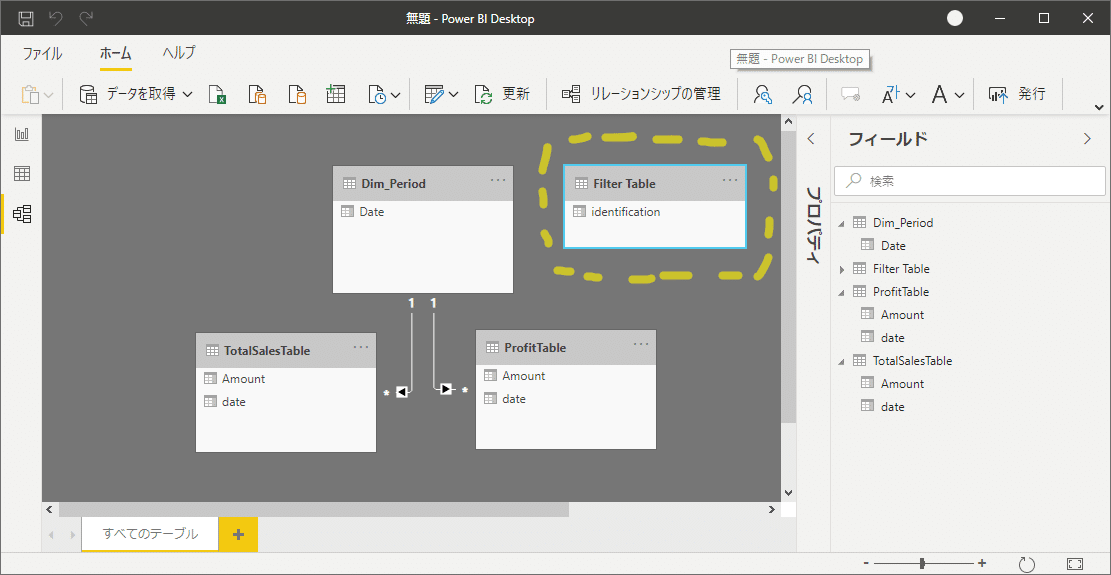The image size is (1111, 575).
Task: Click zoom out minus button
Action: point(867,563)
